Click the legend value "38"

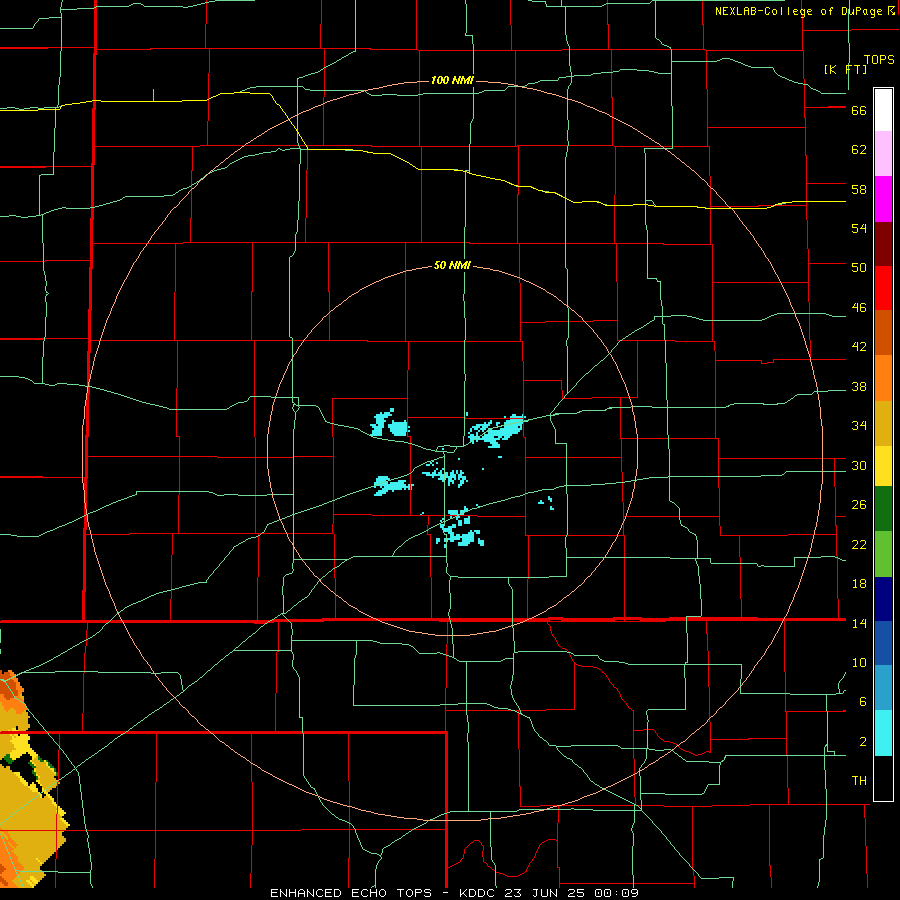859,387
